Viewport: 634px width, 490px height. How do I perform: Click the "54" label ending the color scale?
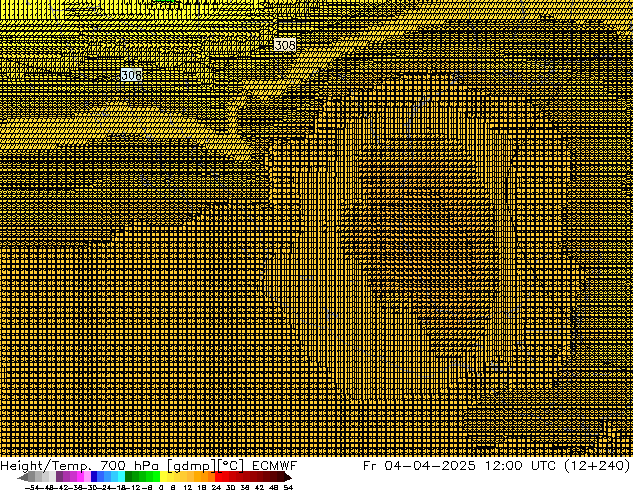click(288, 487)
